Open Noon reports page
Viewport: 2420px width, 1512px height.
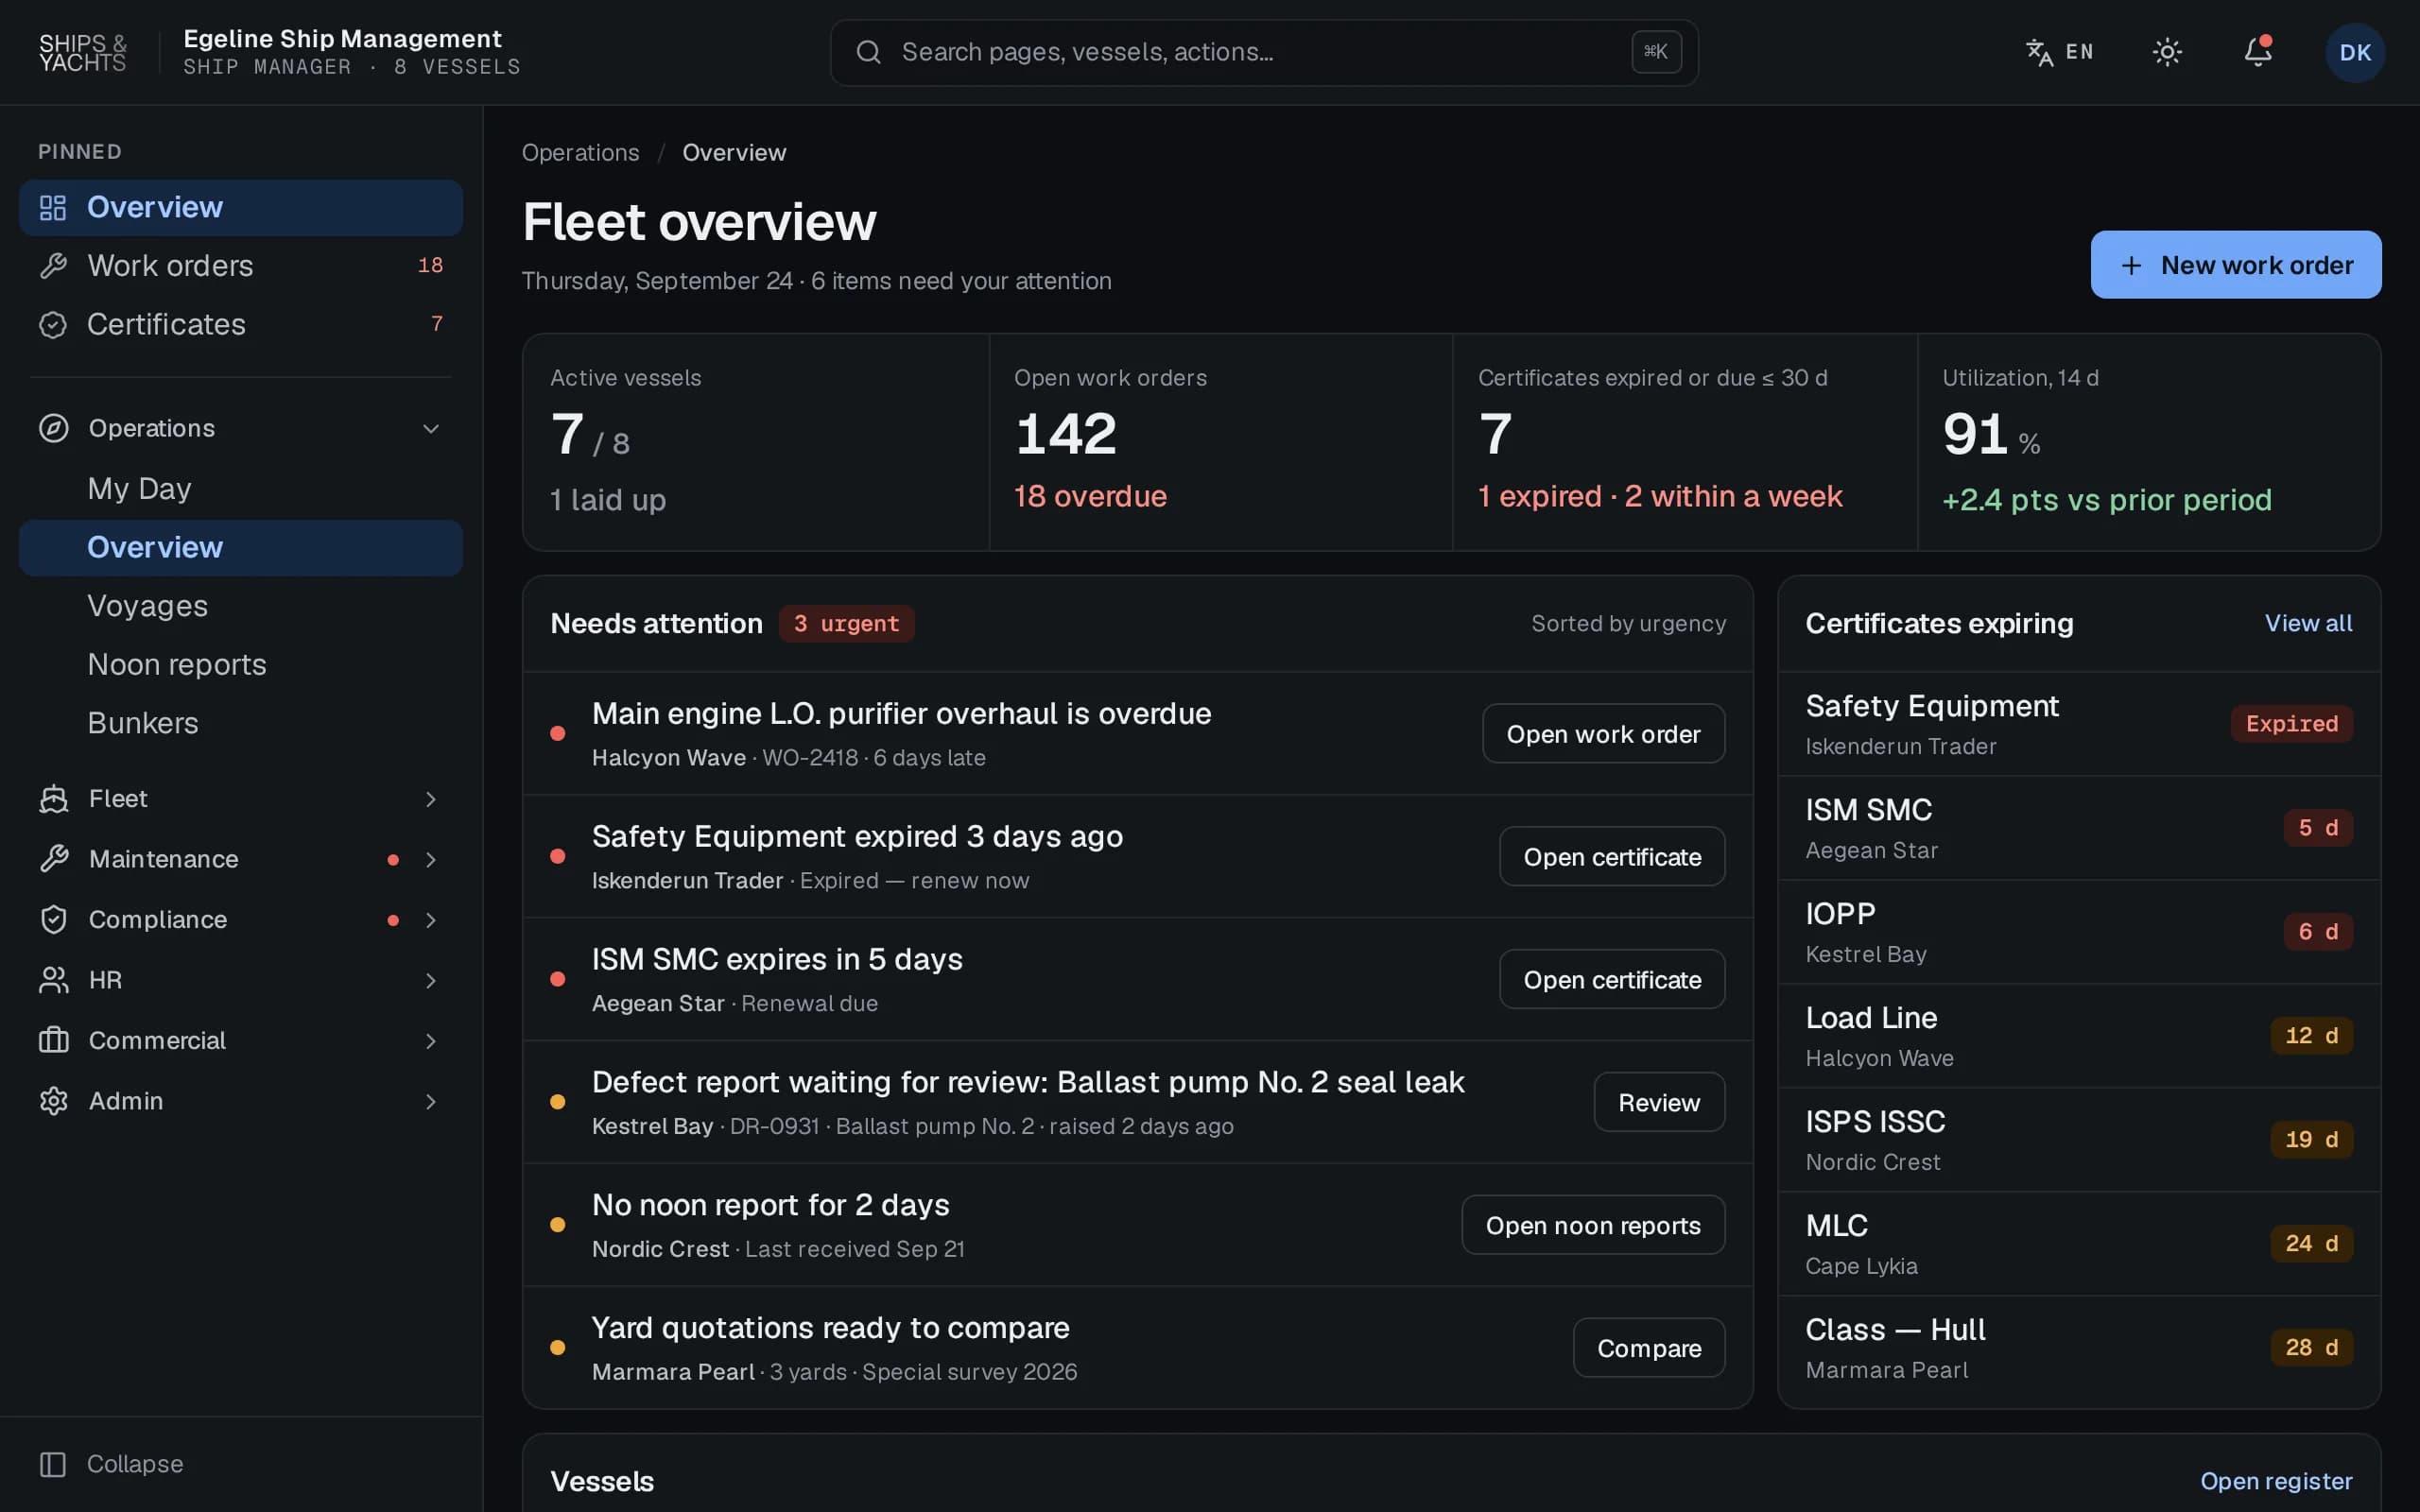point(241,665)
